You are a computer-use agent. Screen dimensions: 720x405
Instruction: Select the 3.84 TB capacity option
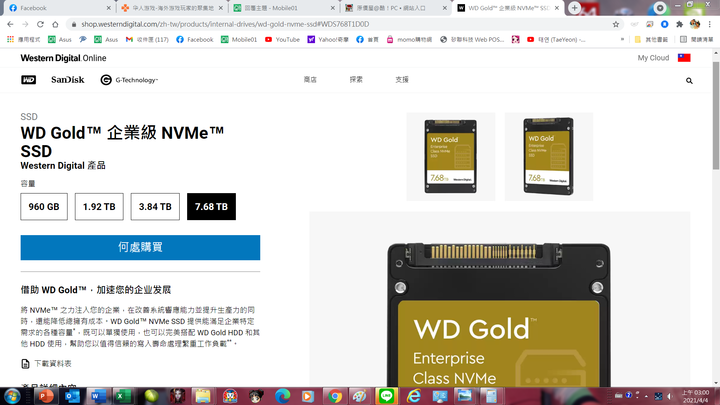coord(155,207)
